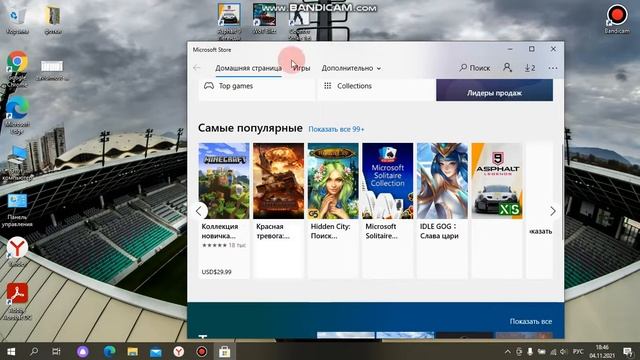Image resolution: width=640 pixels, height=360 pixels.
Task: Switch to the Игры tab
Action: [302, 68]
